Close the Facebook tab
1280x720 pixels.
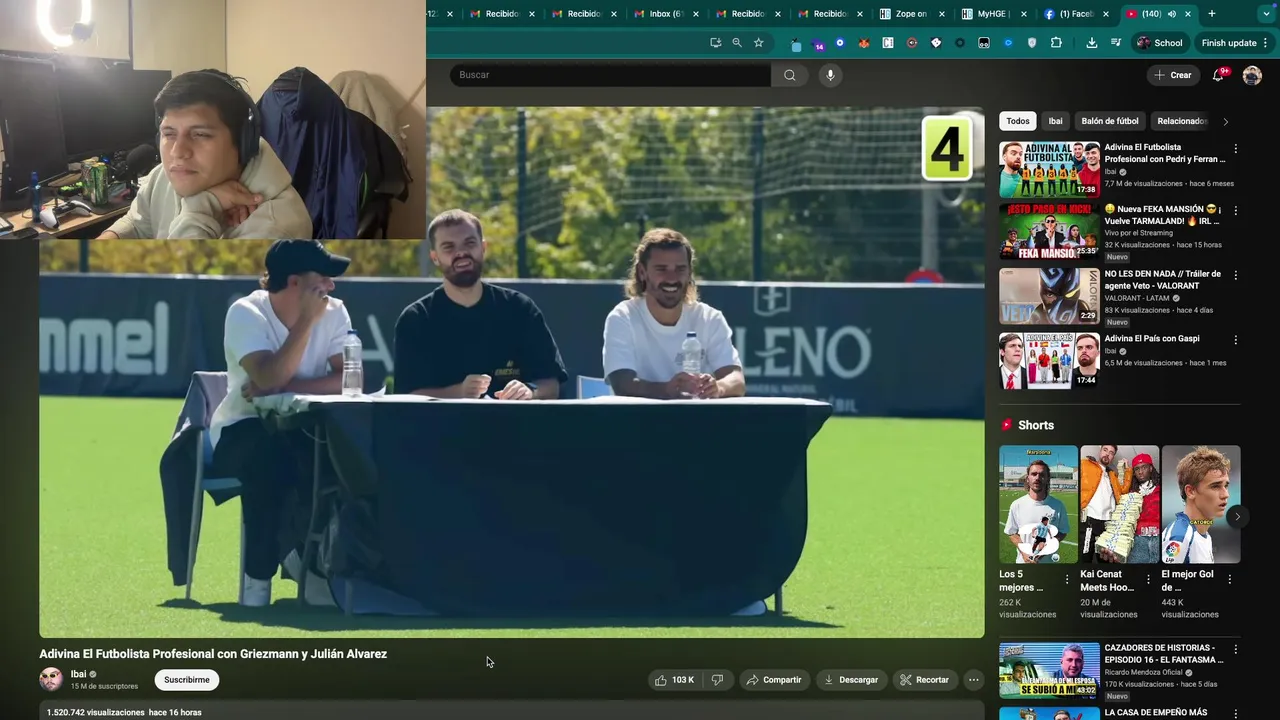1106,14
